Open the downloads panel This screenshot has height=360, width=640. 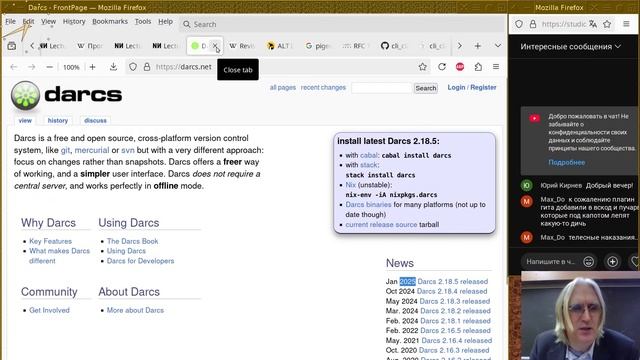[113, 67]
